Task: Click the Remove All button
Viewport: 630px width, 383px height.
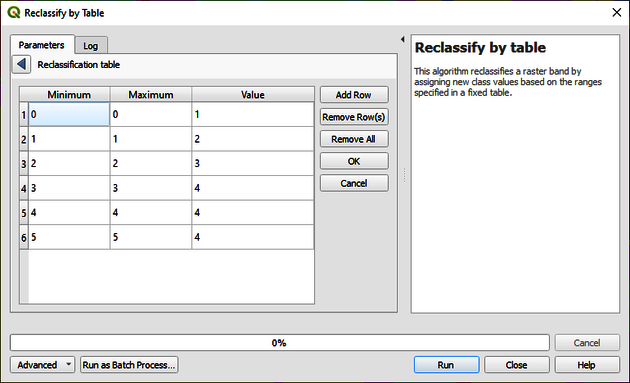Action: [x=354, y=139]
